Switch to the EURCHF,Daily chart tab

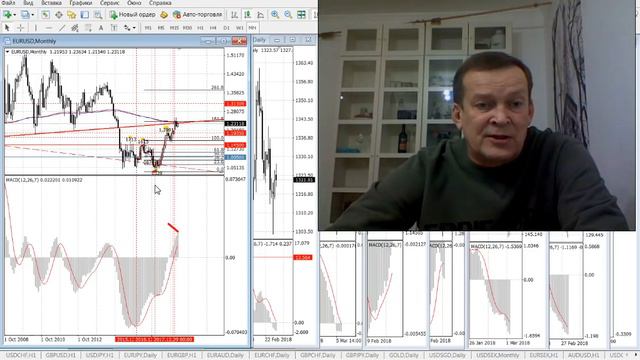pos(271,355)
